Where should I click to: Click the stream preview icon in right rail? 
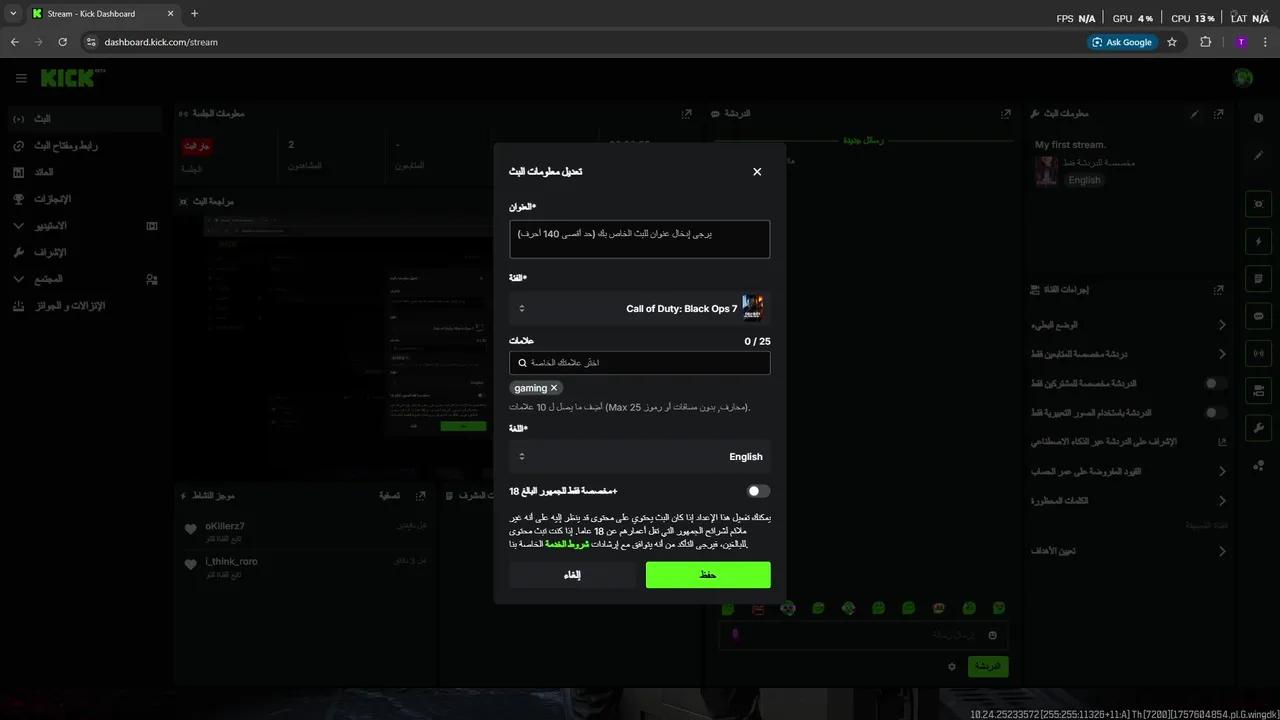[1258, 204]
